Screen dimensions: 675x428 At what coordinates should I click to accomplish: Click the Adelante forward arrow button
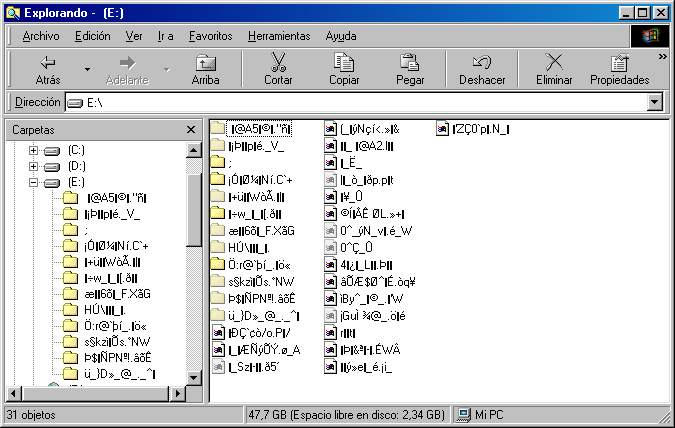(x=127, y=69)
